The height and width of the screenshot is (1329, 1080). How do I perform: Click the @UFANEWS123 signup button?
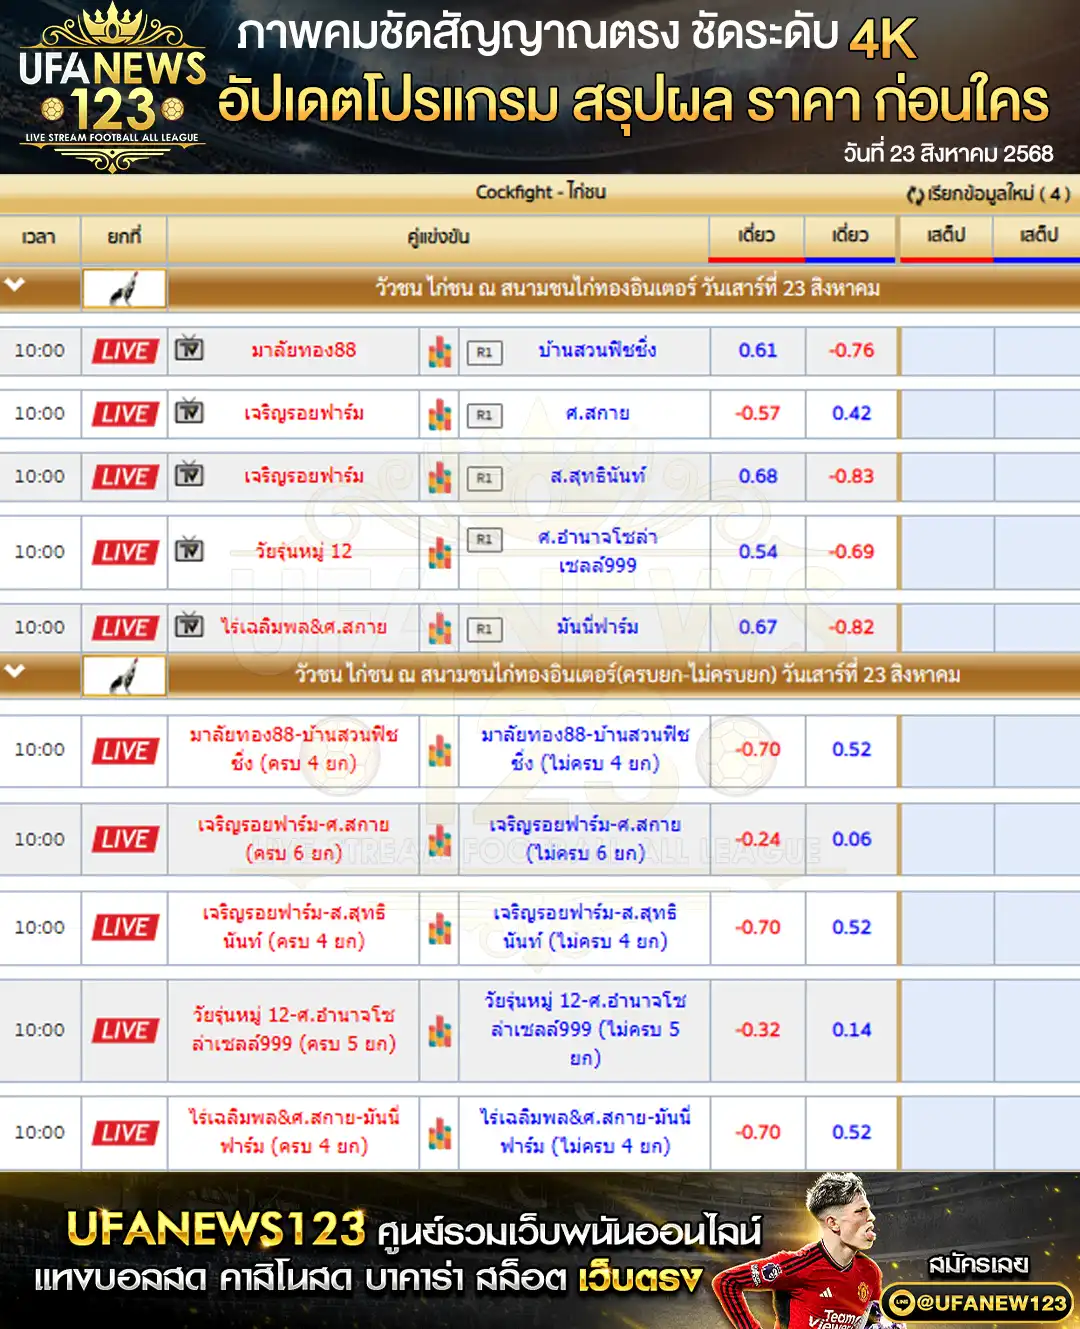[x=978, y=1302]
